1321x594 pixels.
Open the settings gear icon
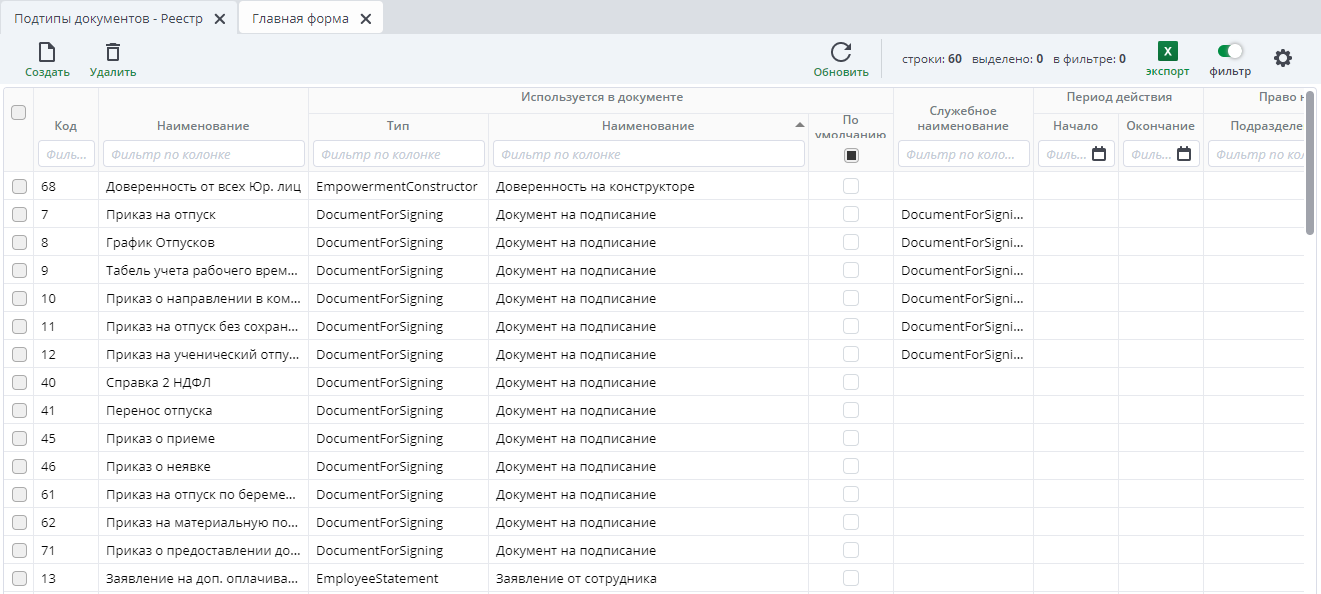[1282, 58]
